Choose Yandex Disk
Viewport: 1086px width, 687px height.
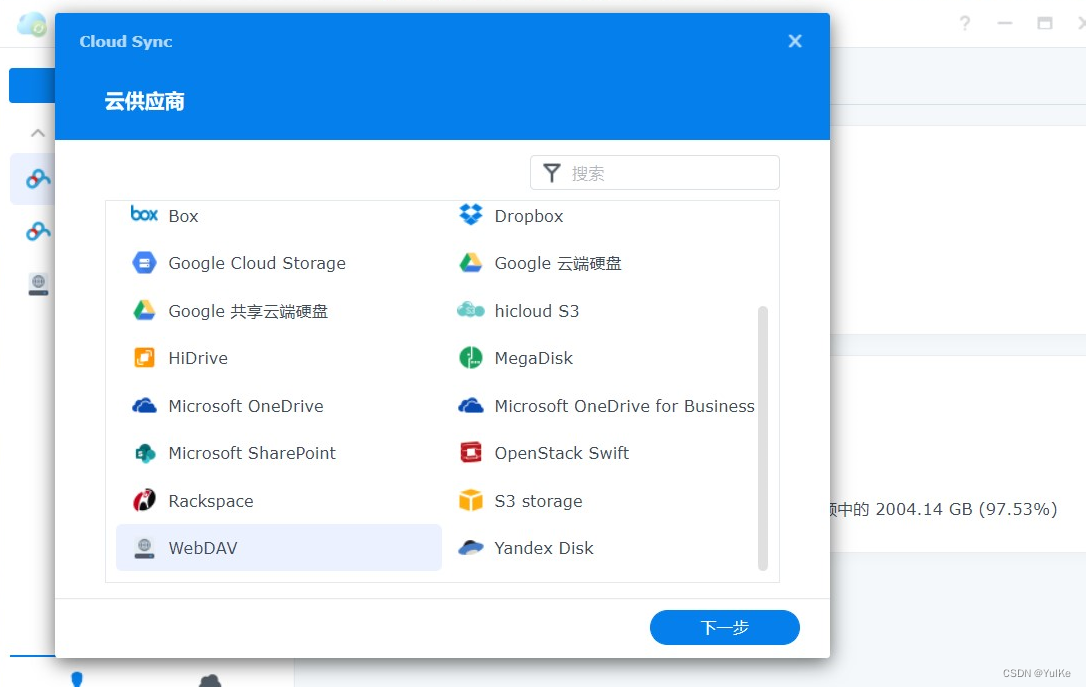coord(544,548)
